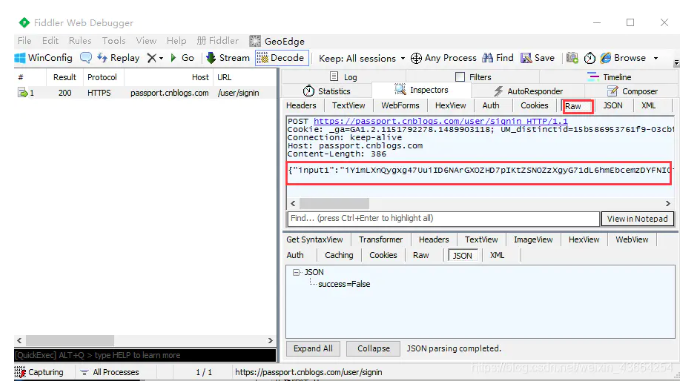Select request Headers inspector tab
Screen dimensions: 685x386
coord(301,105)
